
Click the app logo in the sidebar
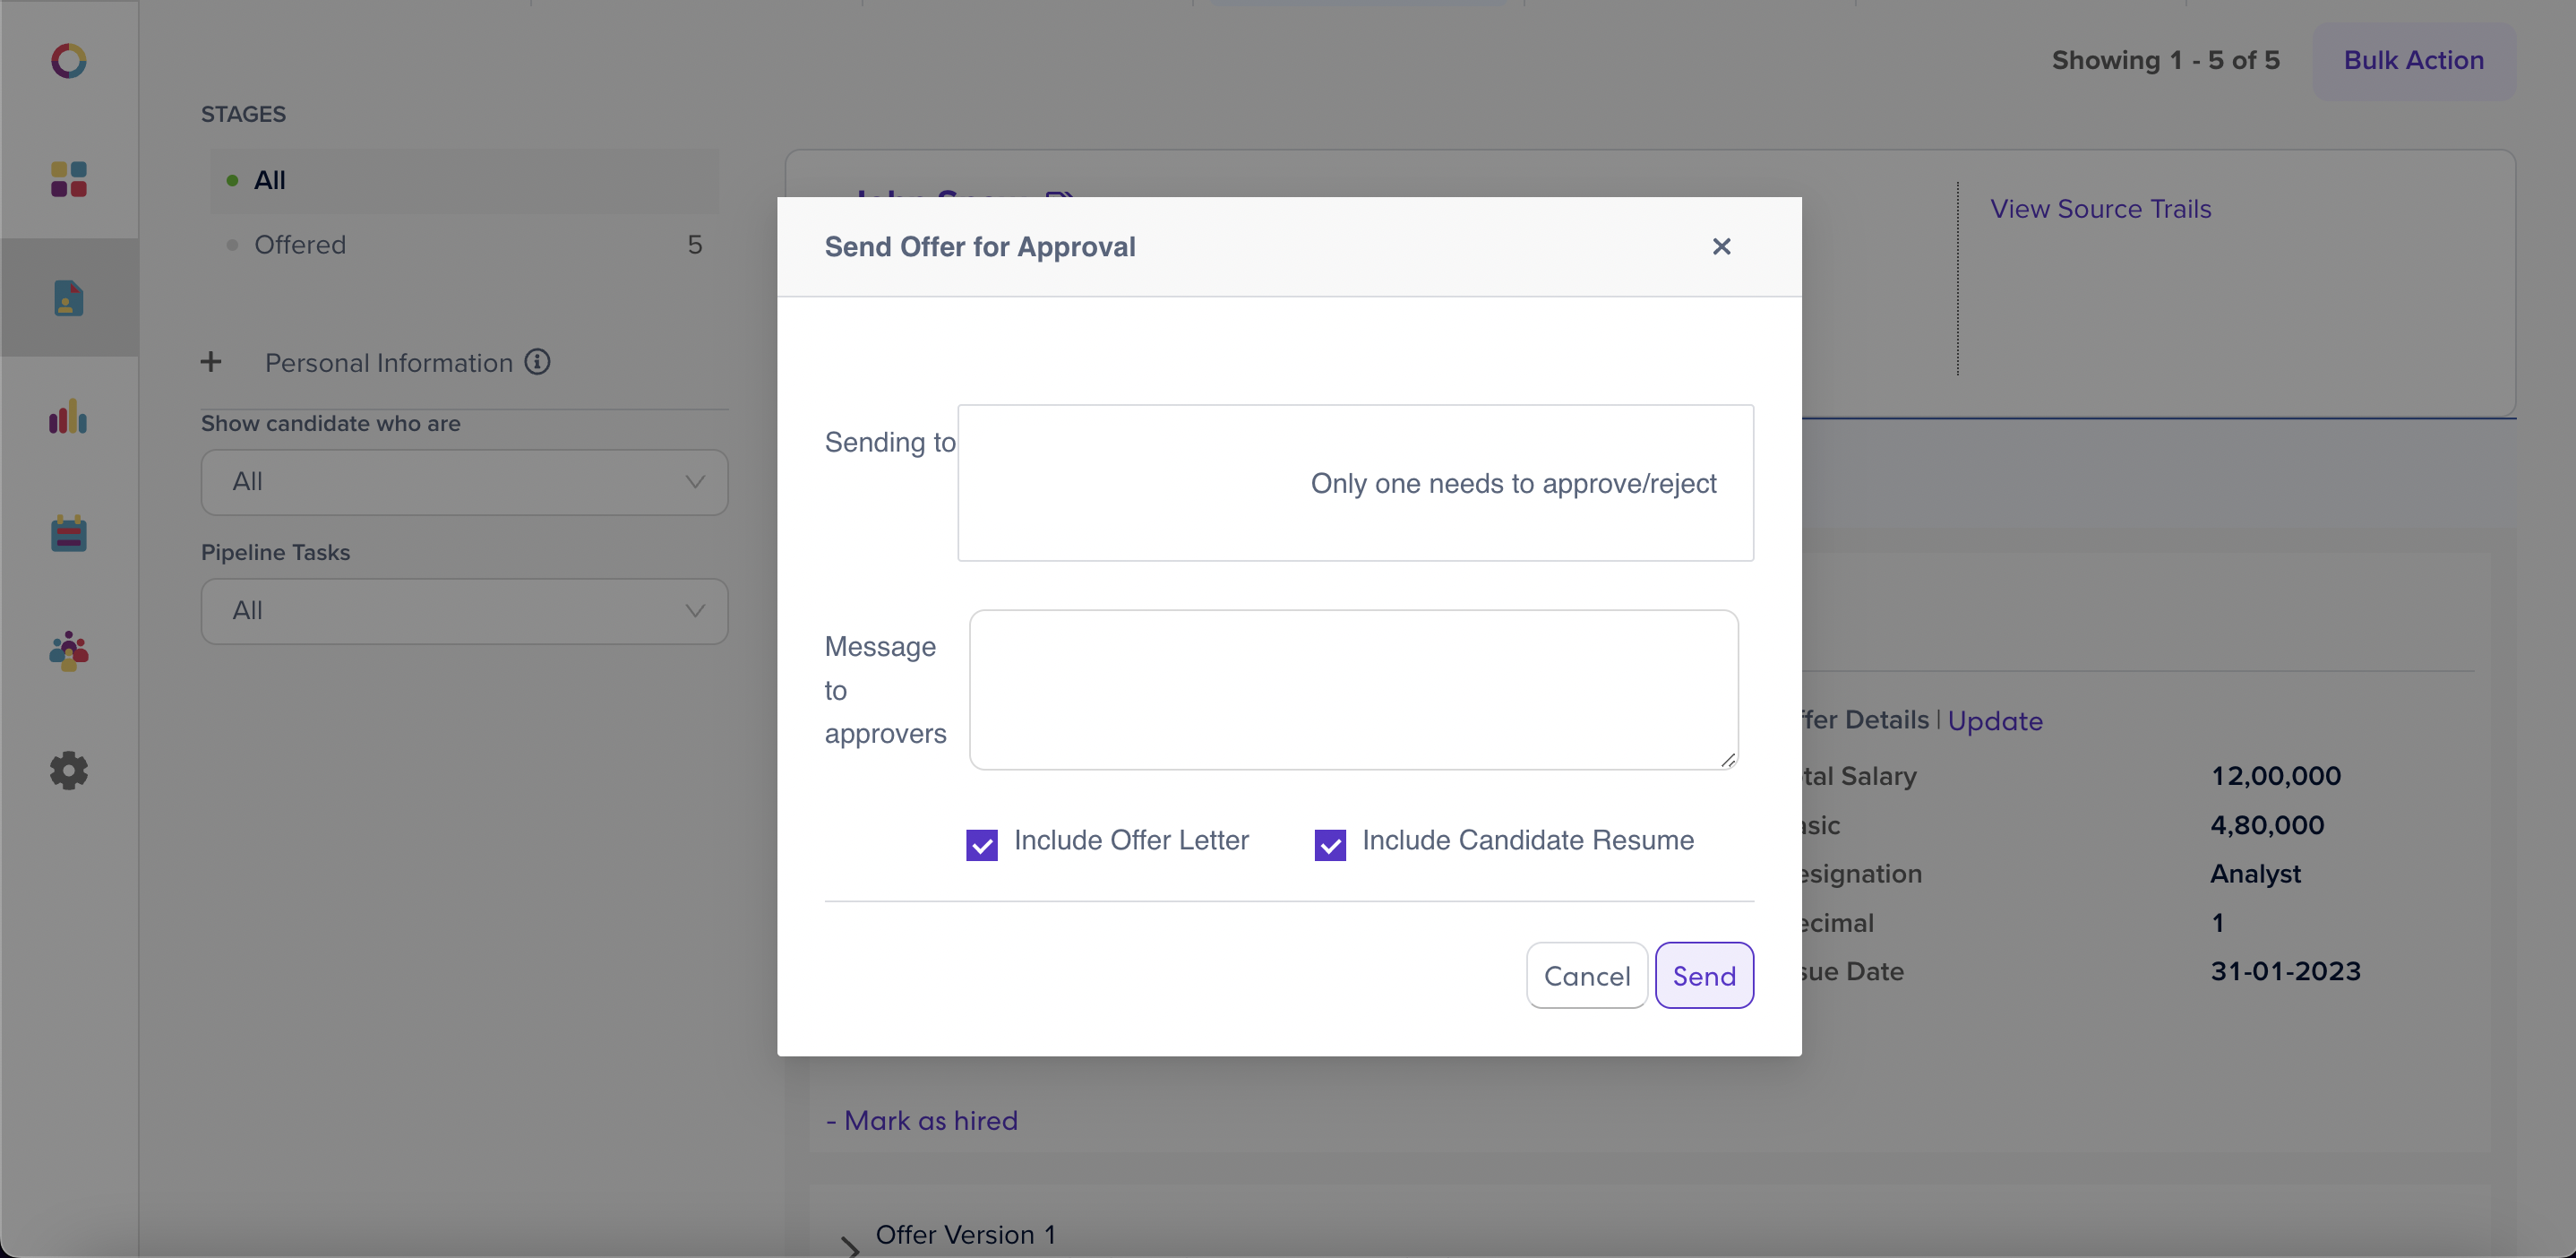[69, 61]
